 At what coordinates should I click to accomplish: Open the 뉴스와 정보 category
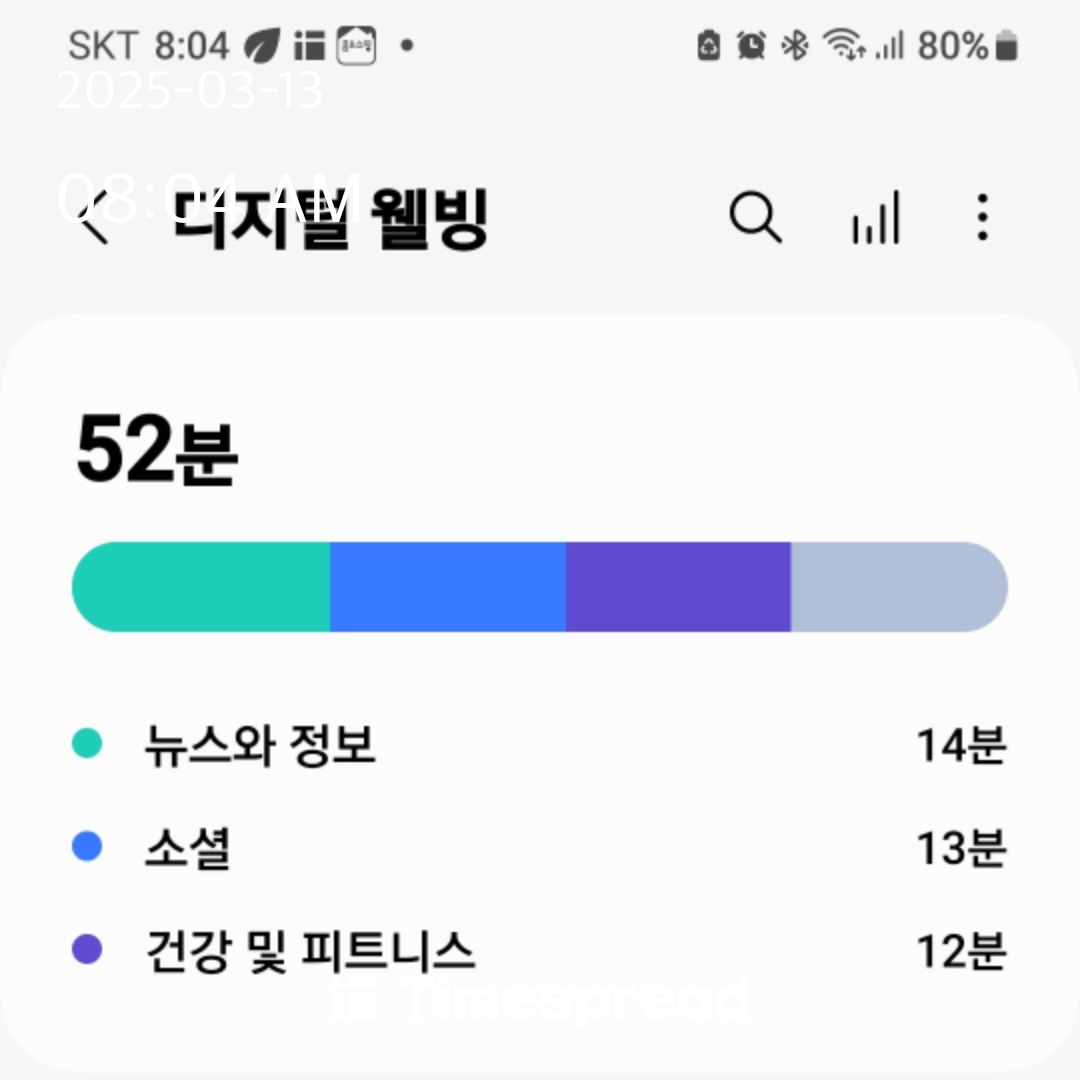(260, 744)
